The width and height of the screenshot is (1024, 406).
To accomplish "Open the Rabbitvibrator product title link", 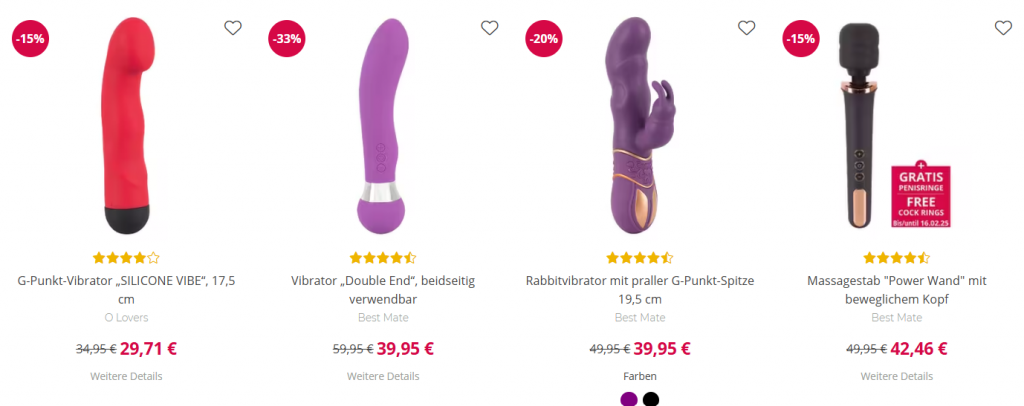I will tap(640, 290).
